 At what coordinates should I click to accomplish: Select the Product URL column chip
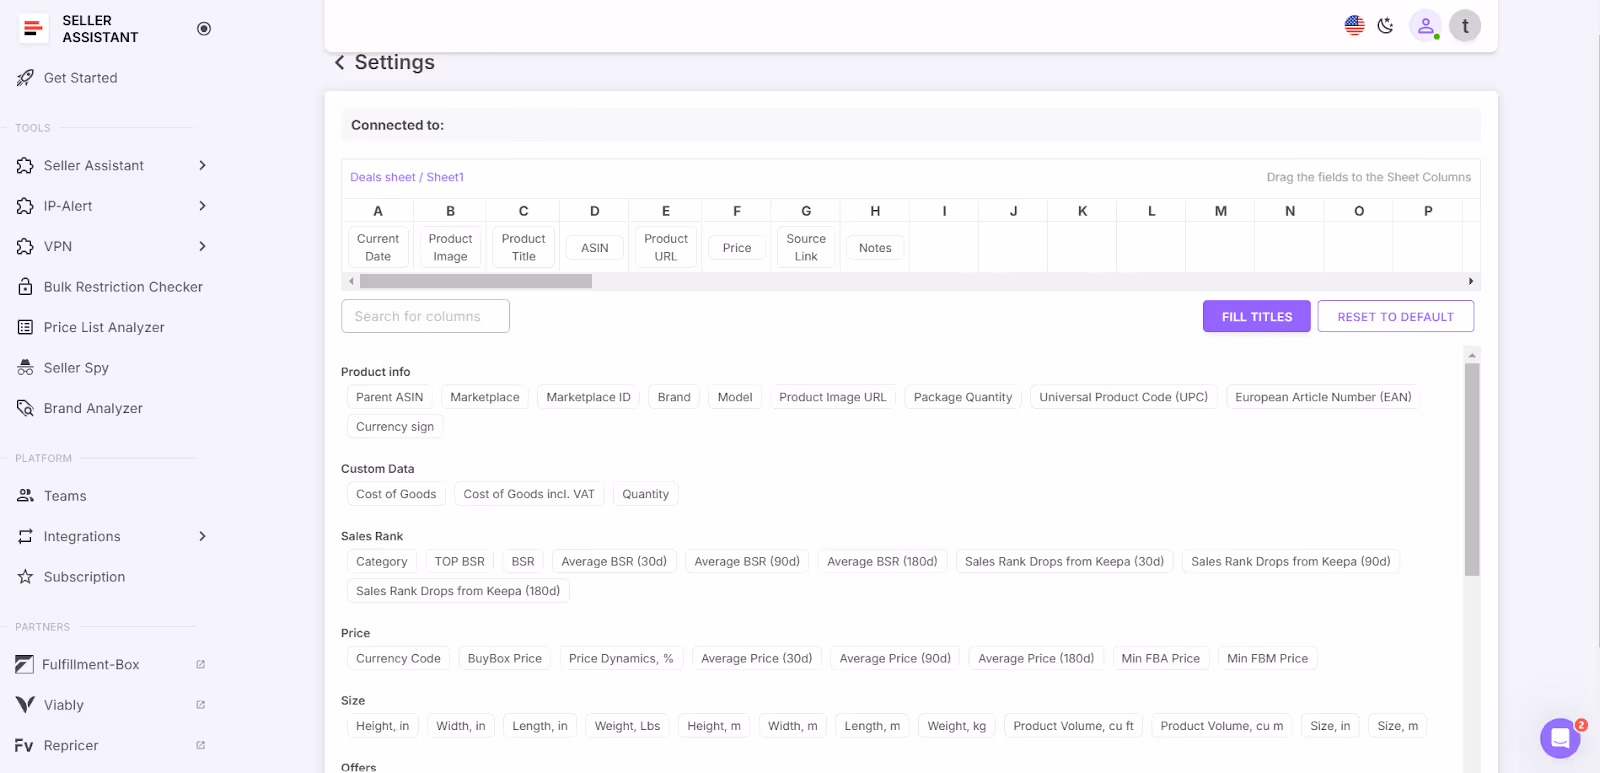tap(666, 248)
